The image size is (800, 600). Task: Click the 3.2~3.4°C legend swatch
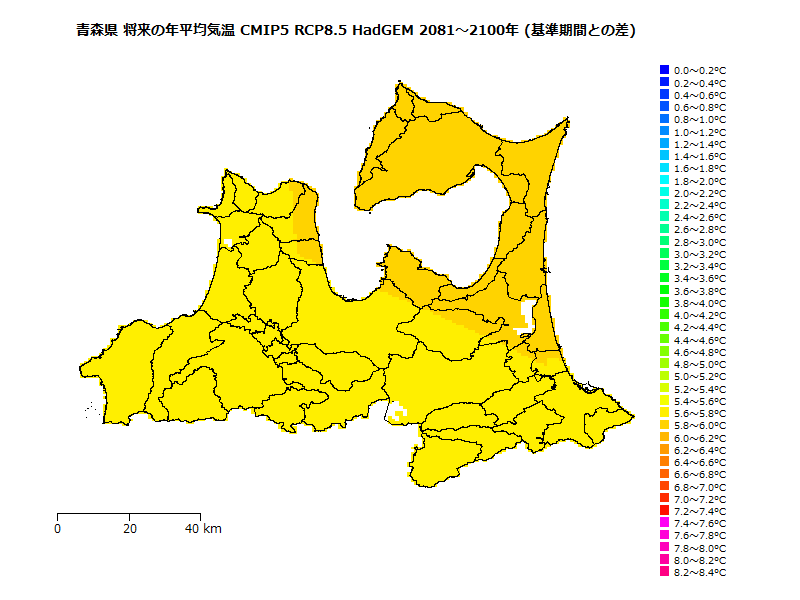click(x=664, y=265)
